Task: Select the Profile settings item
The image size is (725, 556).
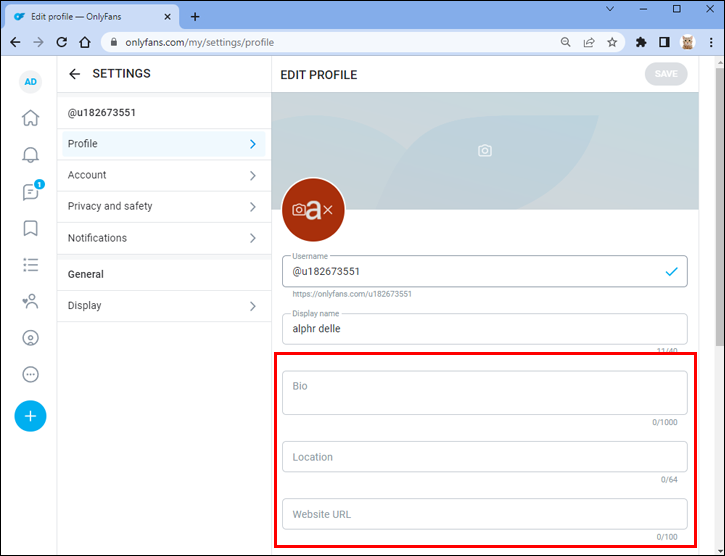Action: [x=164, y=144]
